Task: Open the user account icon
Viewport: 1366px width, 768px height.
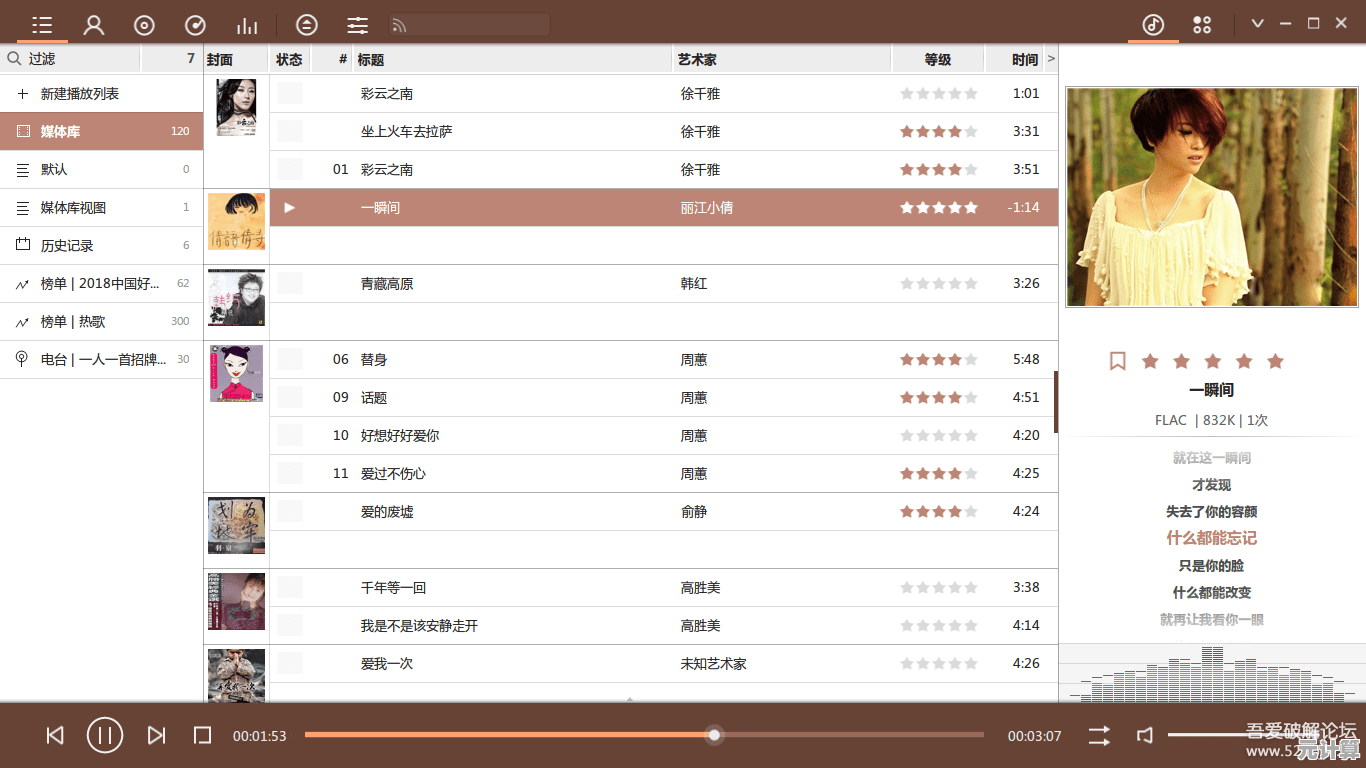Action: click(x=94, y=25)
